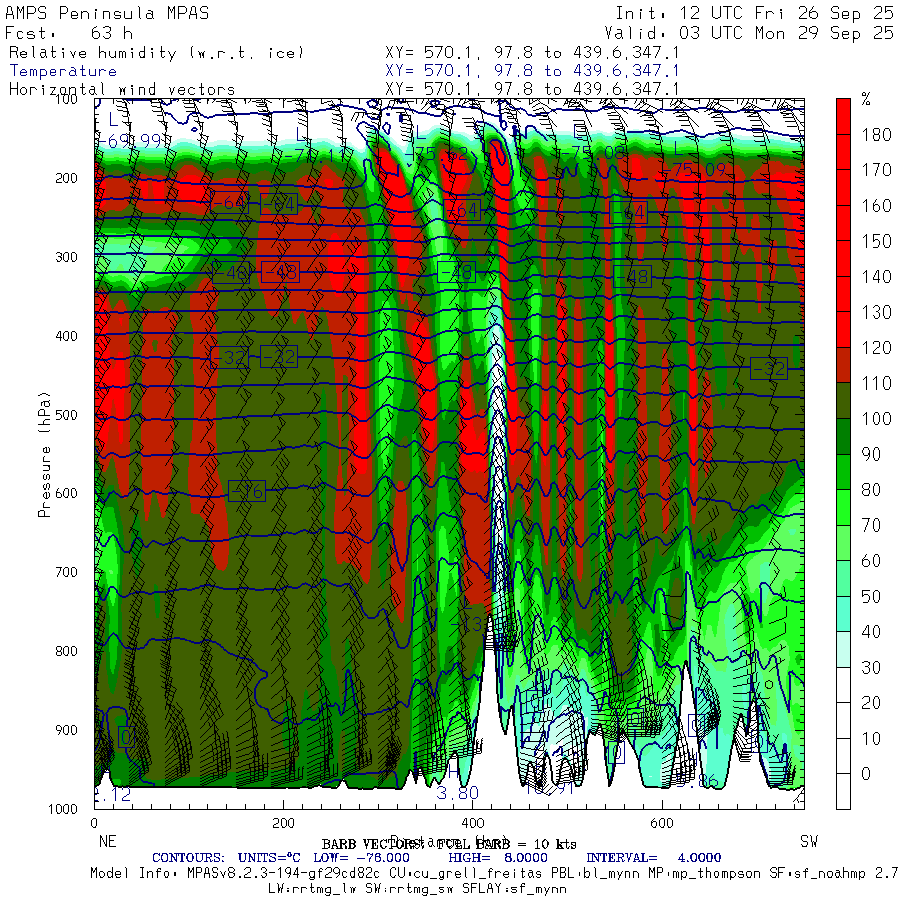Select the 'Init: 12 UTC Fri 26 Sep 25' line
The image size is (900, 900).
point(755,13)
